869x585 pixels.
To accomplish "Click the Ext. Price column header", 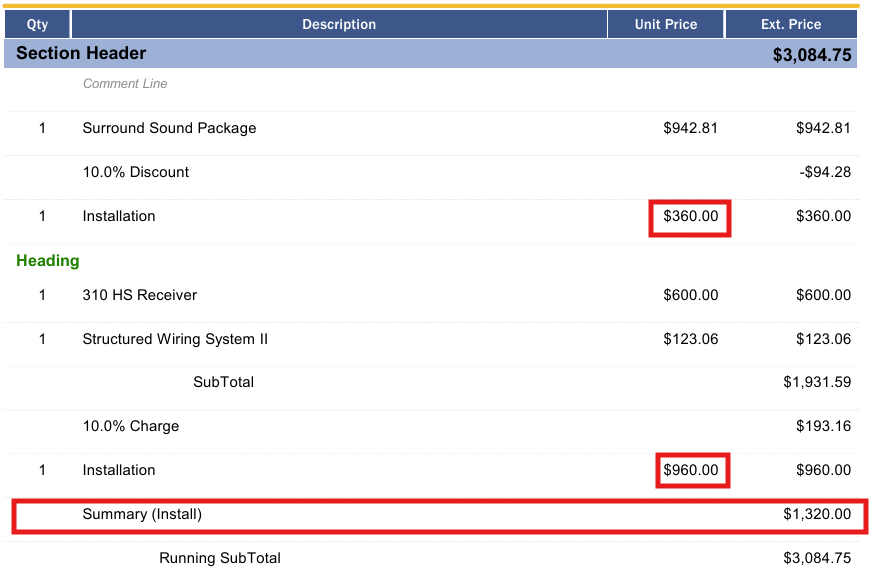I will [791, 24].
